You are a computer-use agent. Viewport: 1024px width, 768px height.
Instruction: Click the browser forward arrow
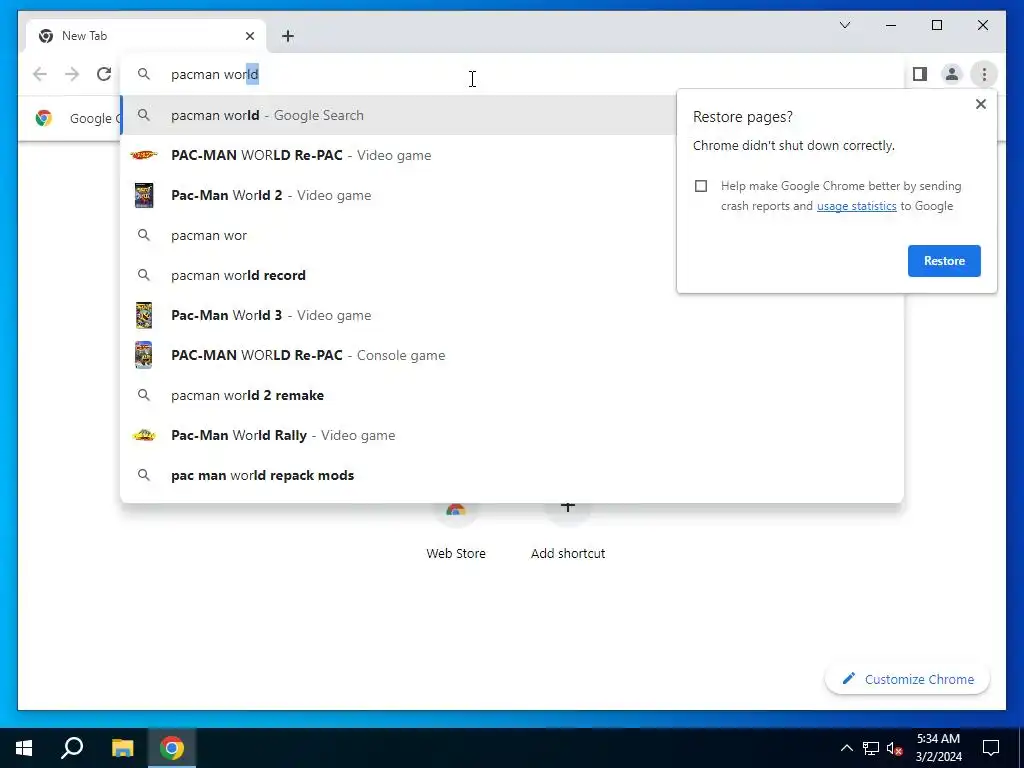[72, 74]
